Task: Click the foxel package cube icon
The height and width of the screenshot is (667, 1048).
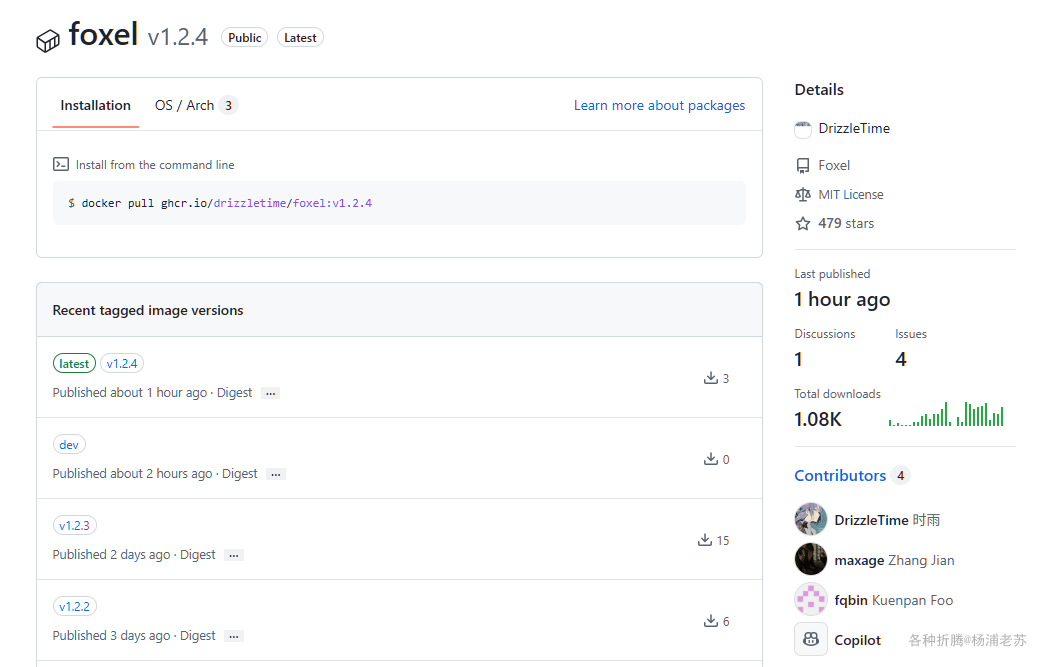Action: click(47, 41)
